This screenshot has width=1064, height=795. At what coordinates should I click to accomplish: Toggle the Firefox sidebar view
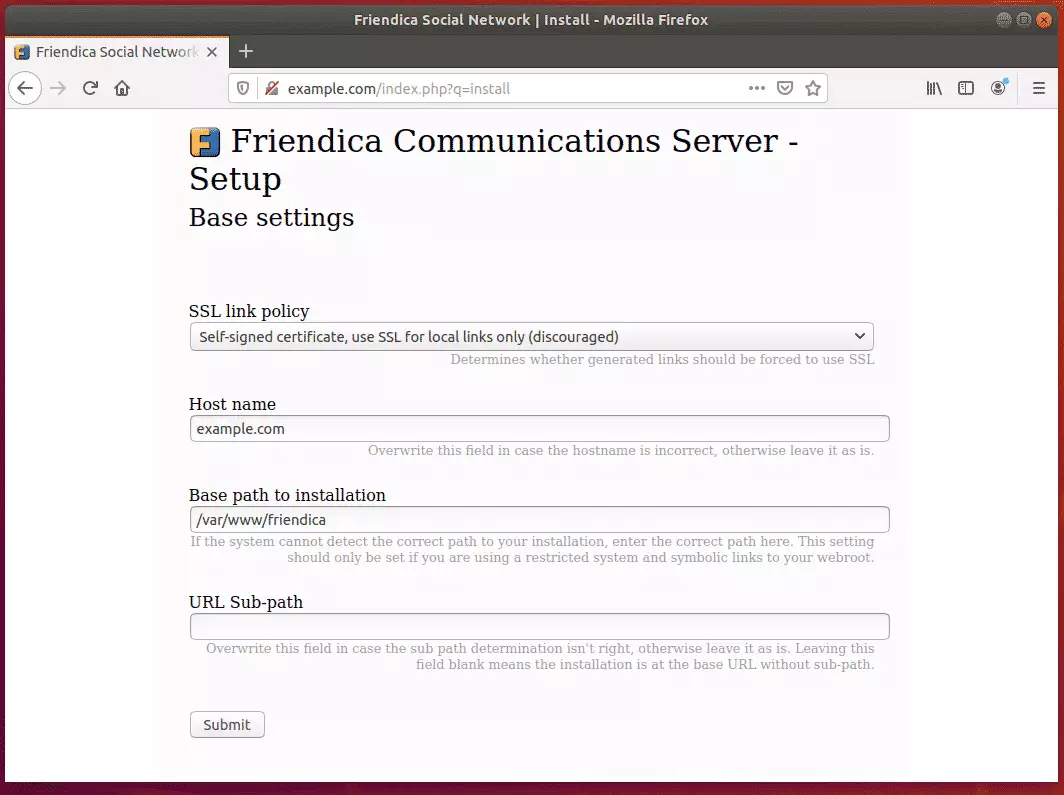pos(966,88)
